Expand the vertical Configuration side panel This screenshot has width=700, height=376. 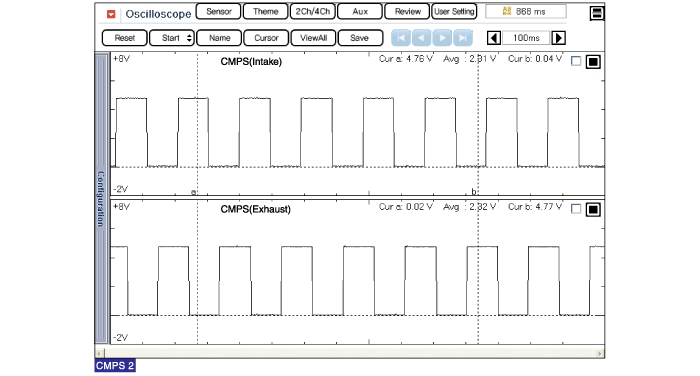tap(101, 199)
